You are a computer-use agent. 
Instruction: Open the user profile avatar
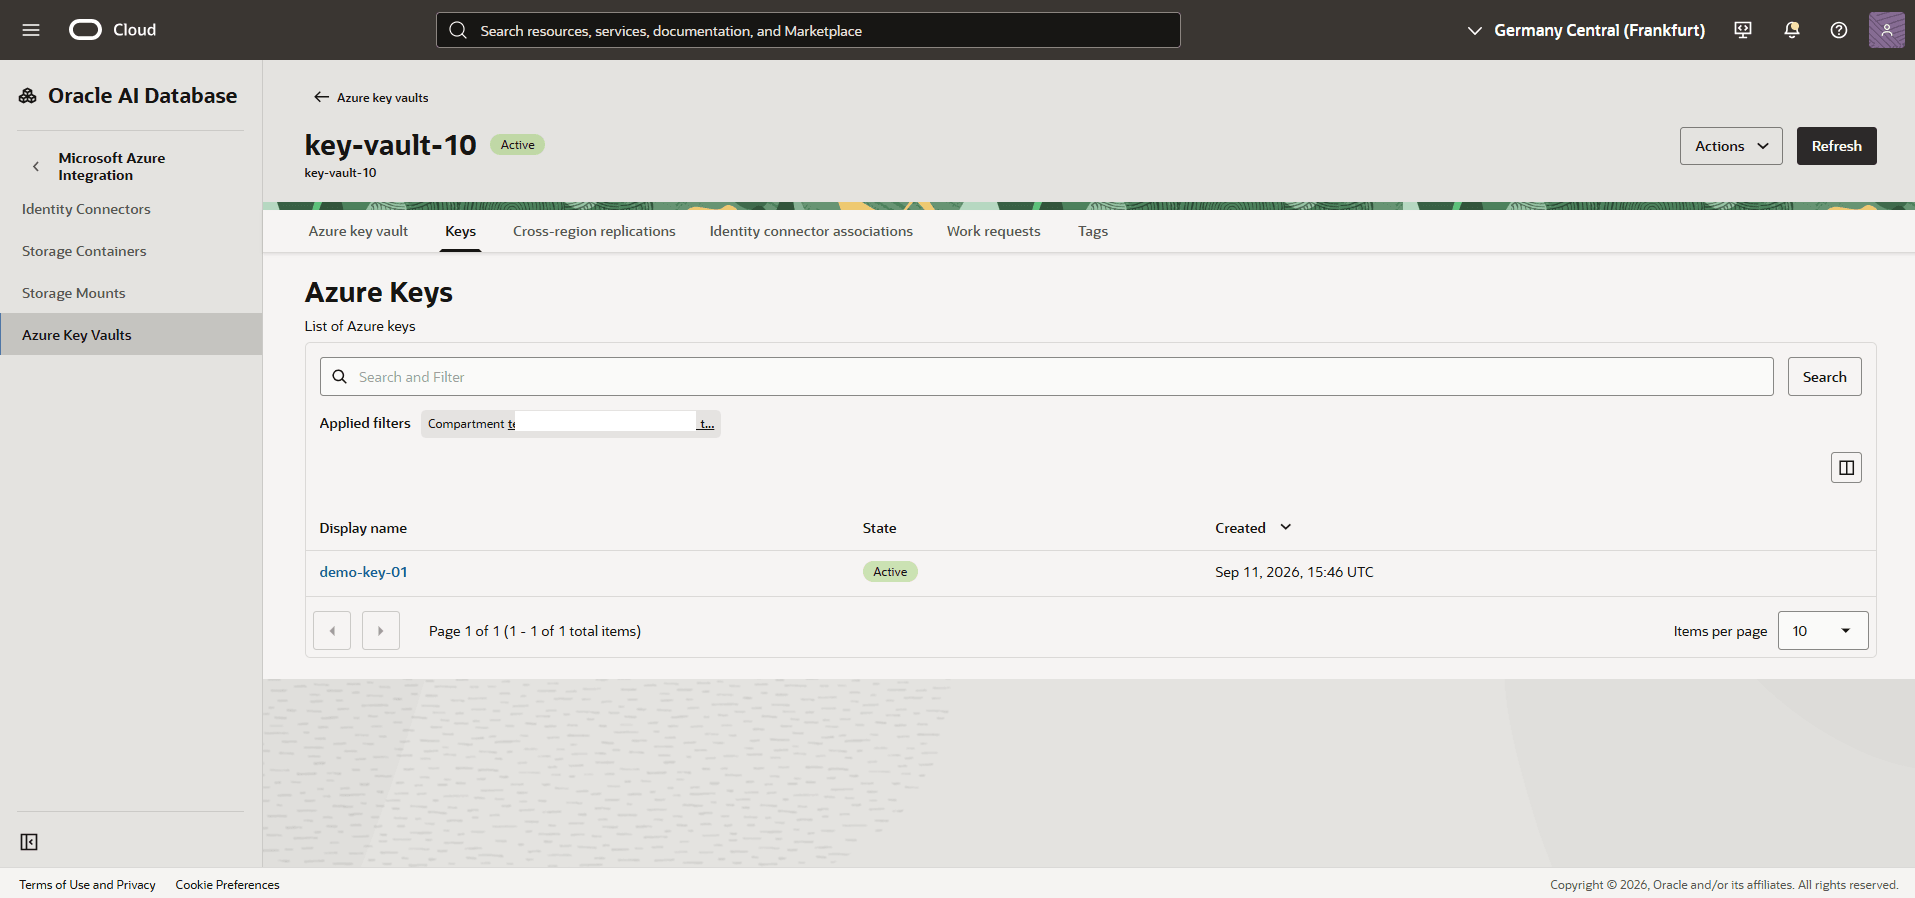click(1887, 30)
